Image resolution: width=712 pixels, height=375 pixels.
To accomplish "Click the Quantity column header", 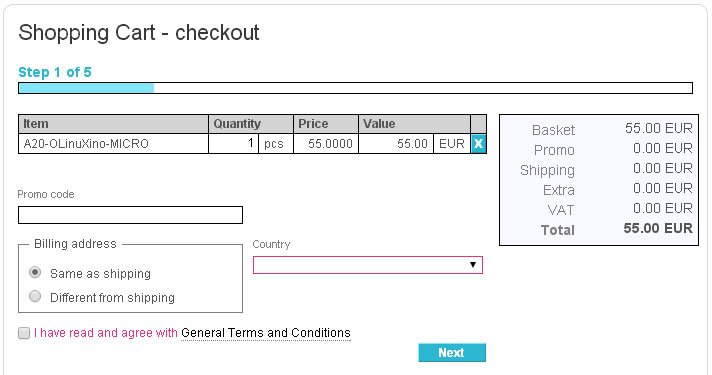I will click(251, 124).
